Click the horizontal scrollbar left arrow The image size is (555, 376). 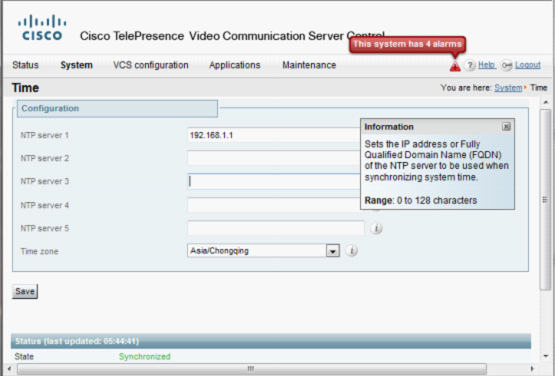pos(9,369)
